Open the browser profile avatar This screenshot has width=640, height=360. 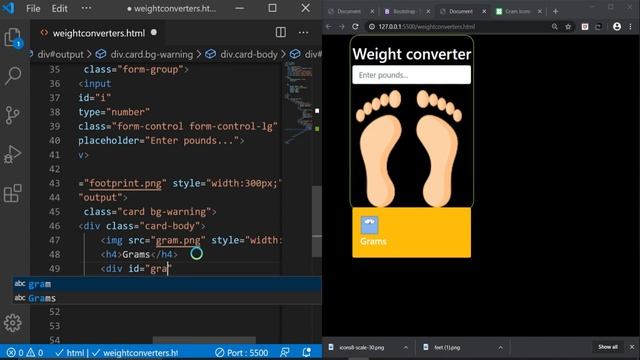(x=617, y=27)
